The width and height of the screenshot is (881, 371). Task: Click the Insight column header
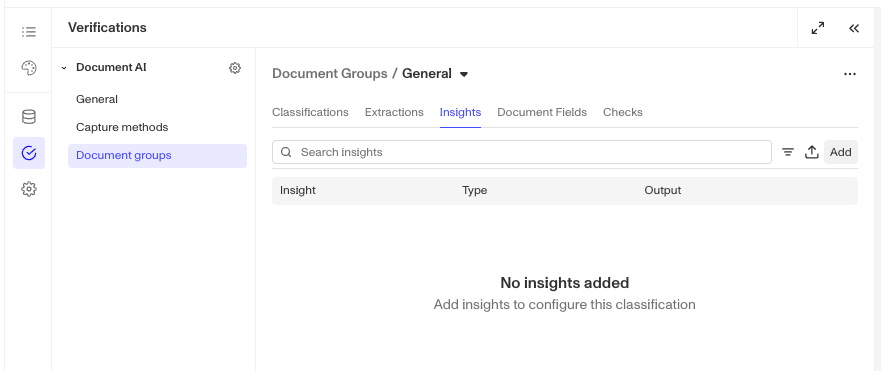coord(298,191)
